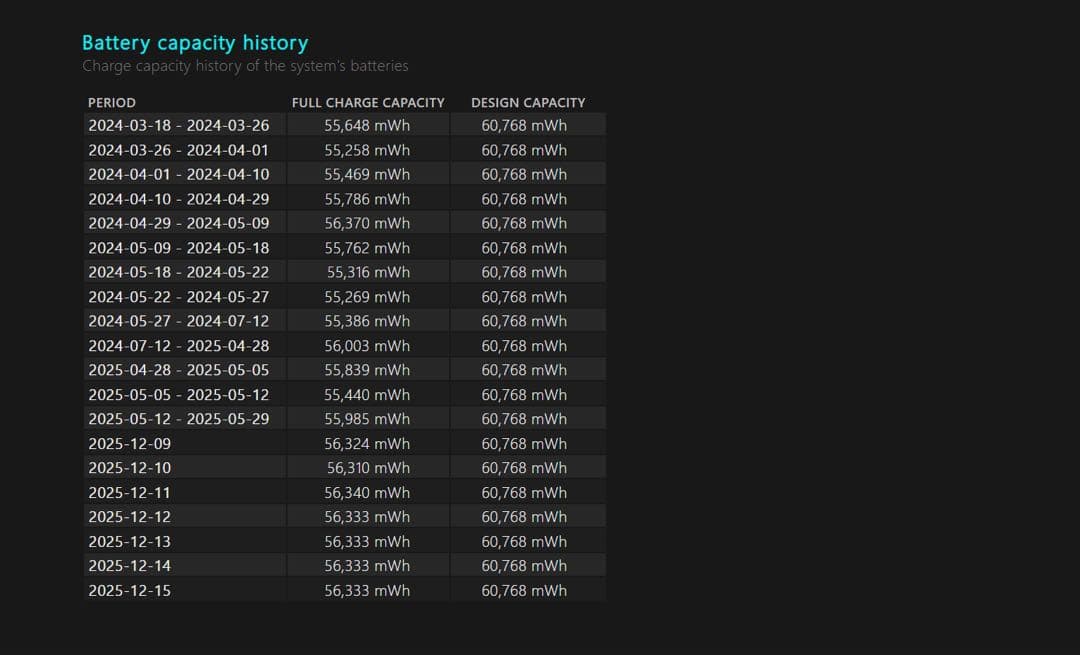Click the 56,310 mWh capacity cell
The height and width of the screenshot is (655, 1080).
368,468
